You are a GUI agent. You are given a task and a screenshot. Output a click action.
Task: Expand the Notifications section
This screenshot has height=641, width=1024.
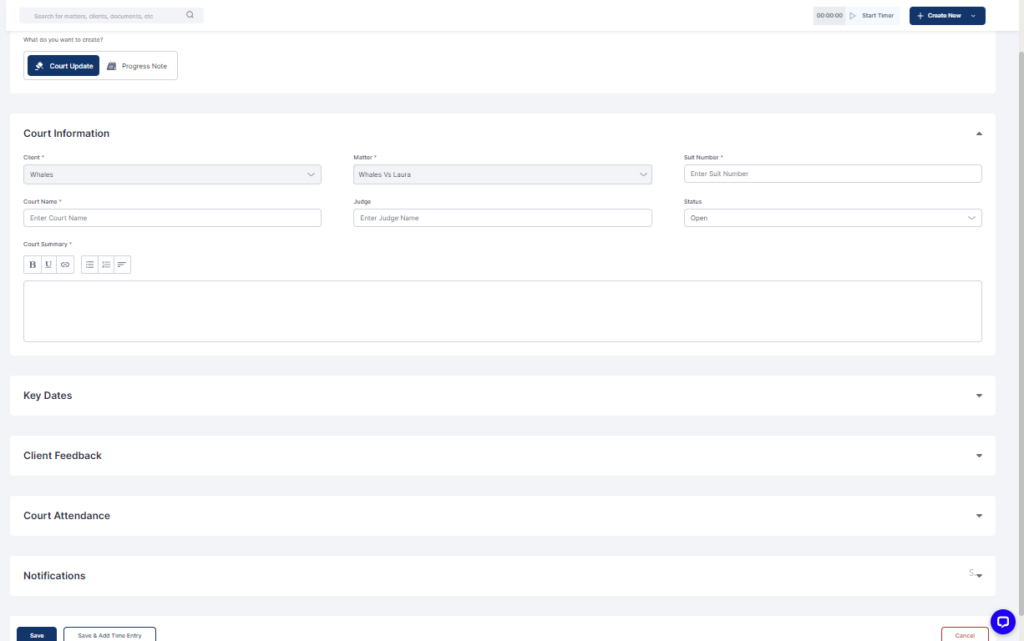pyautogui.click(x=979, y=576)
